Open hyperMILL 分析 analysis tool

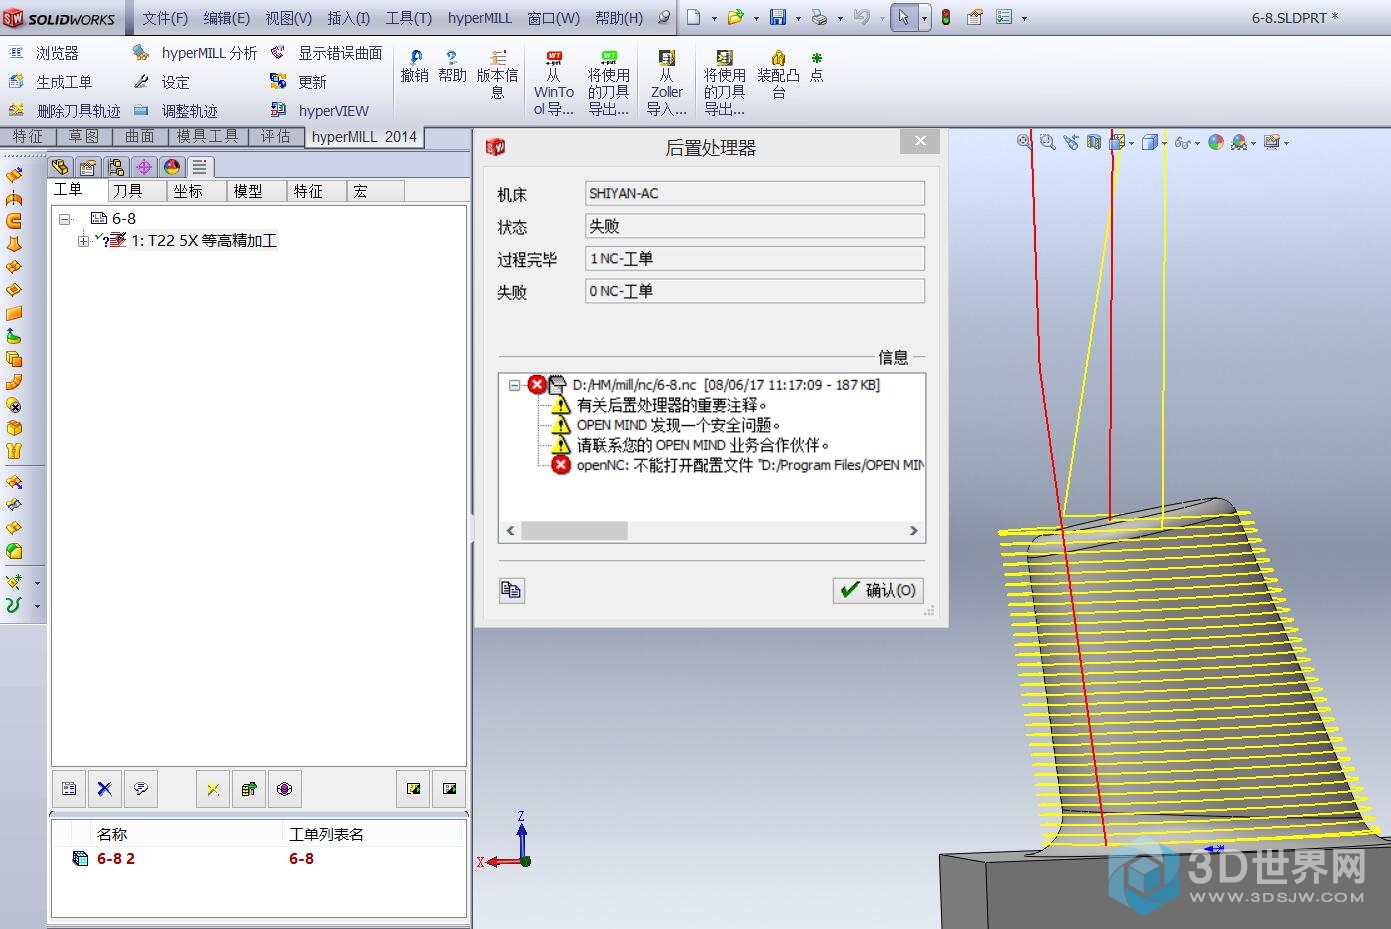coord(195,53)
